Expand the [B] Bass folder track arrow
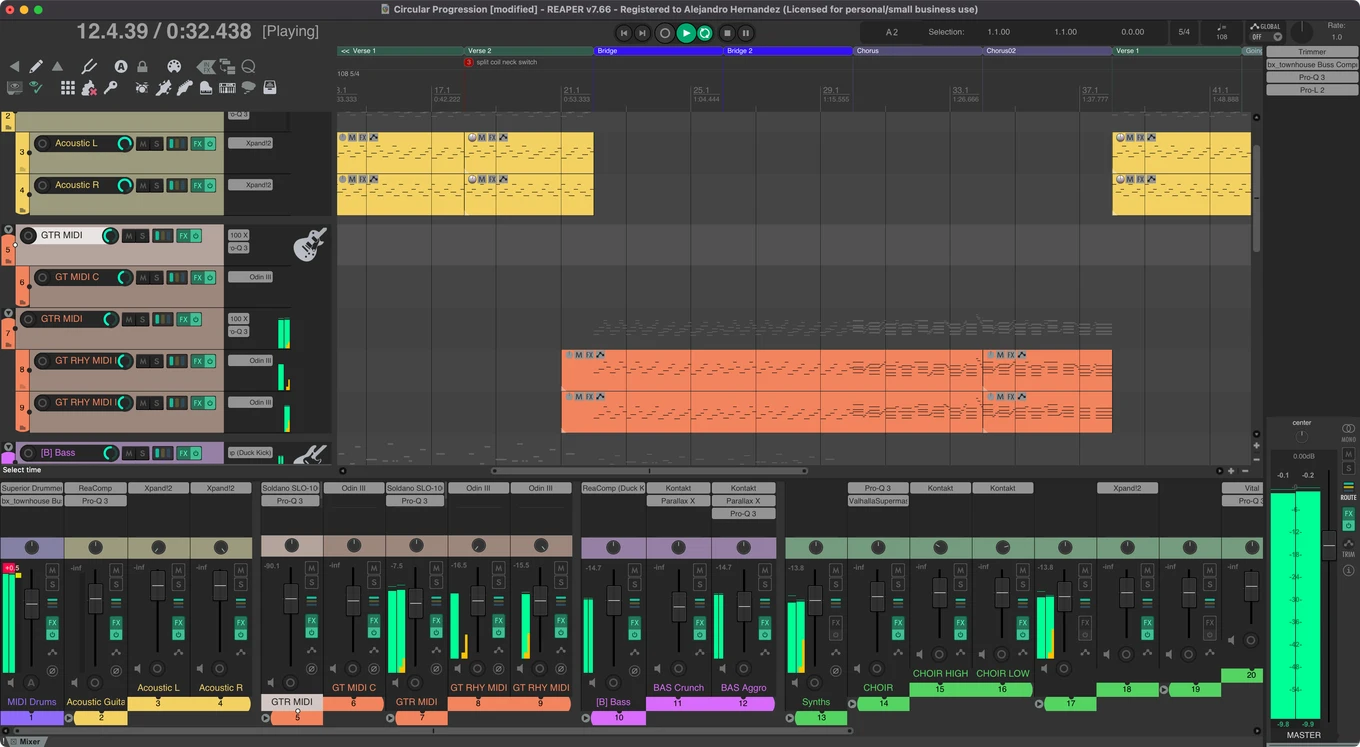 [8, 448]
